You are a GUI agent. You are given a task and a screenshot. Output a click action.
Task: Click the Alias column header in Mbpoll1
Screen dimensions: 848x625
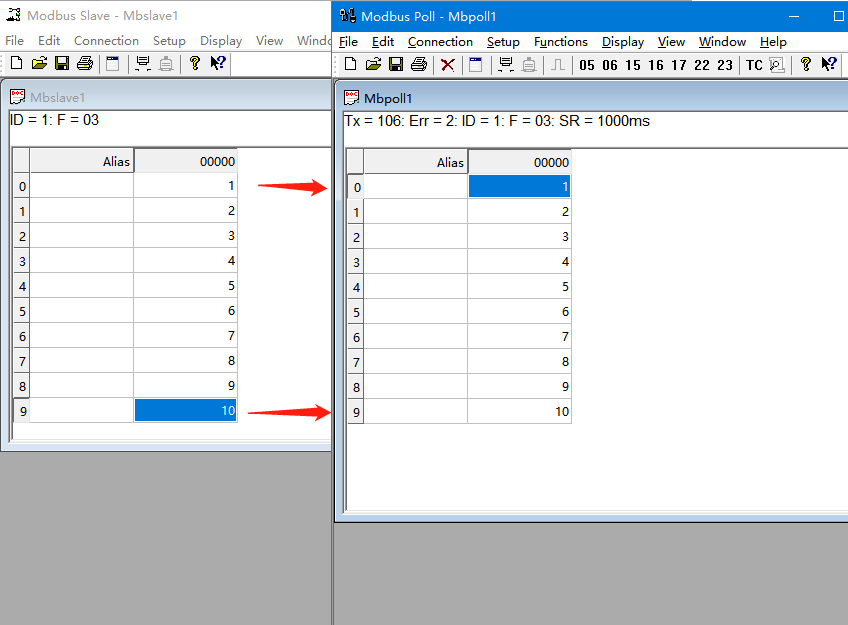(416, 162)
